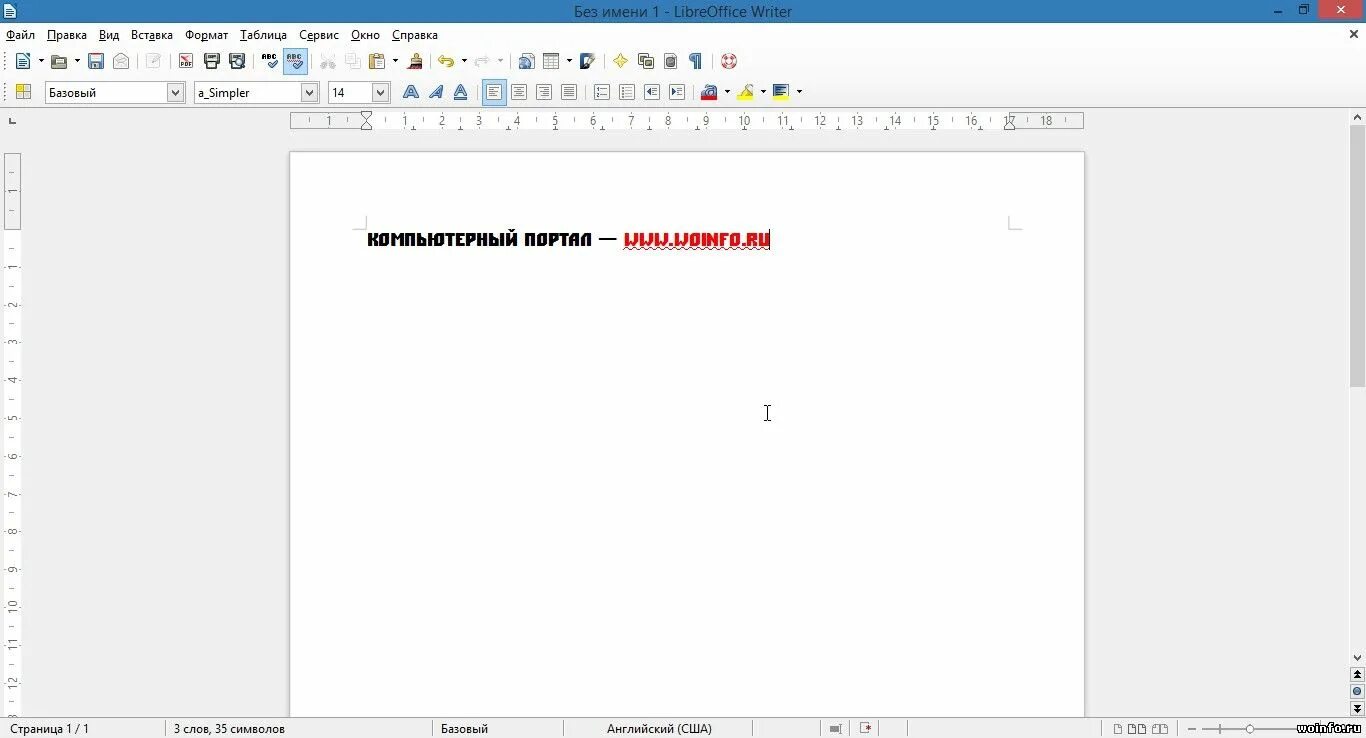Toggle Numbering list
Image resolution: width=1366 pixels, height=738 pixels.
click(602, 92)
